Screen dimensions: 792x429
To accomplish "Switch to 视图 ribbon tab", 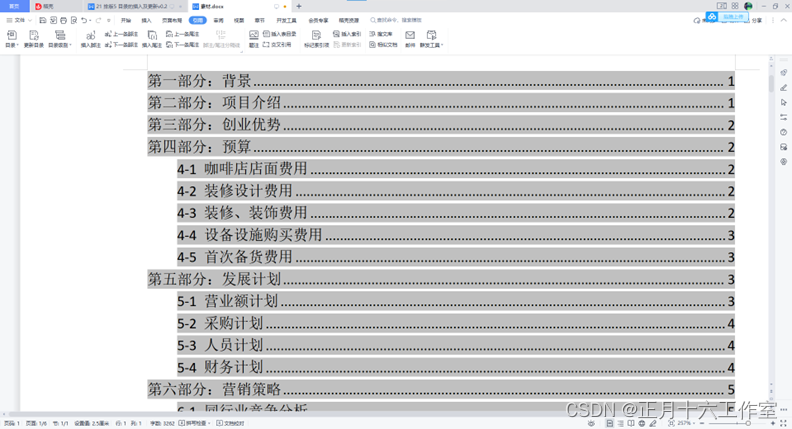I will (239, 20).
